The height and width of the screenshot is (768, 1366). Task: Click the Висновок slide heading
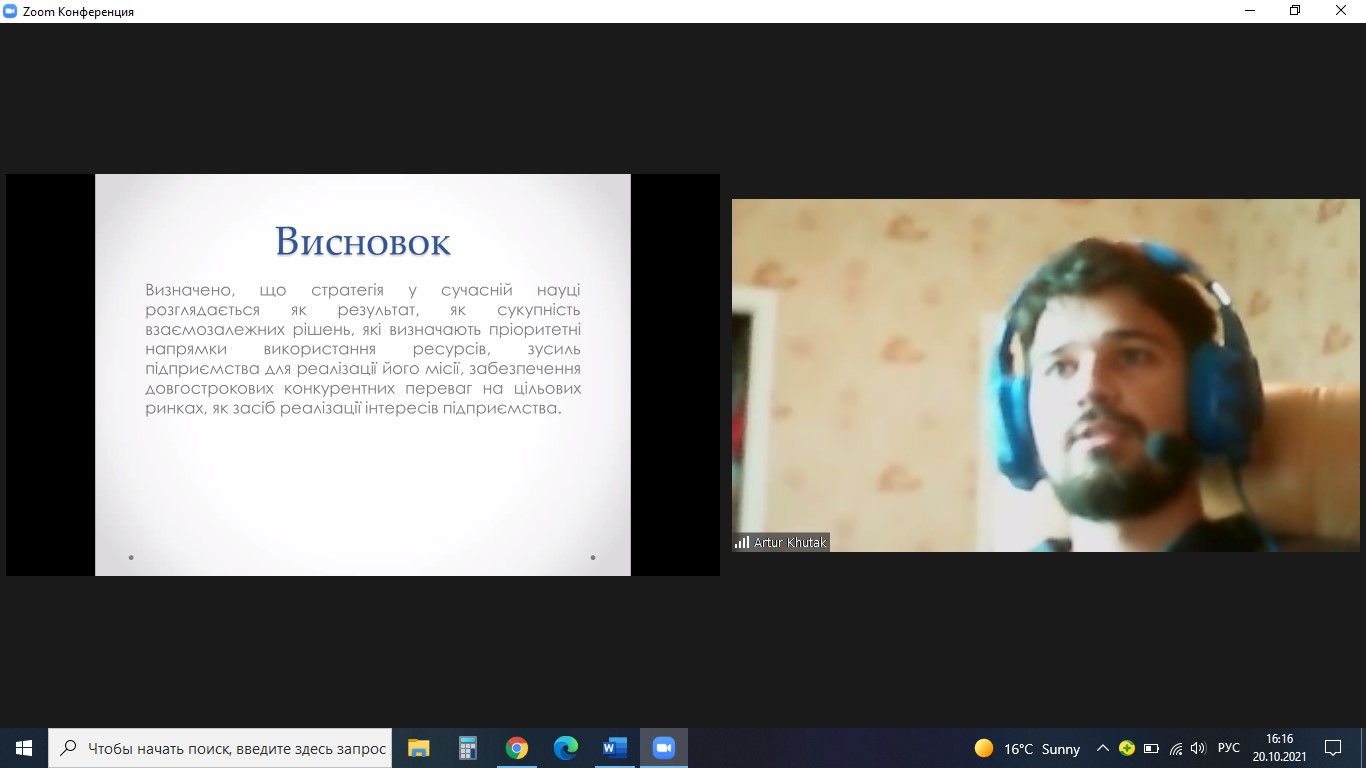[x=363, y=241]
